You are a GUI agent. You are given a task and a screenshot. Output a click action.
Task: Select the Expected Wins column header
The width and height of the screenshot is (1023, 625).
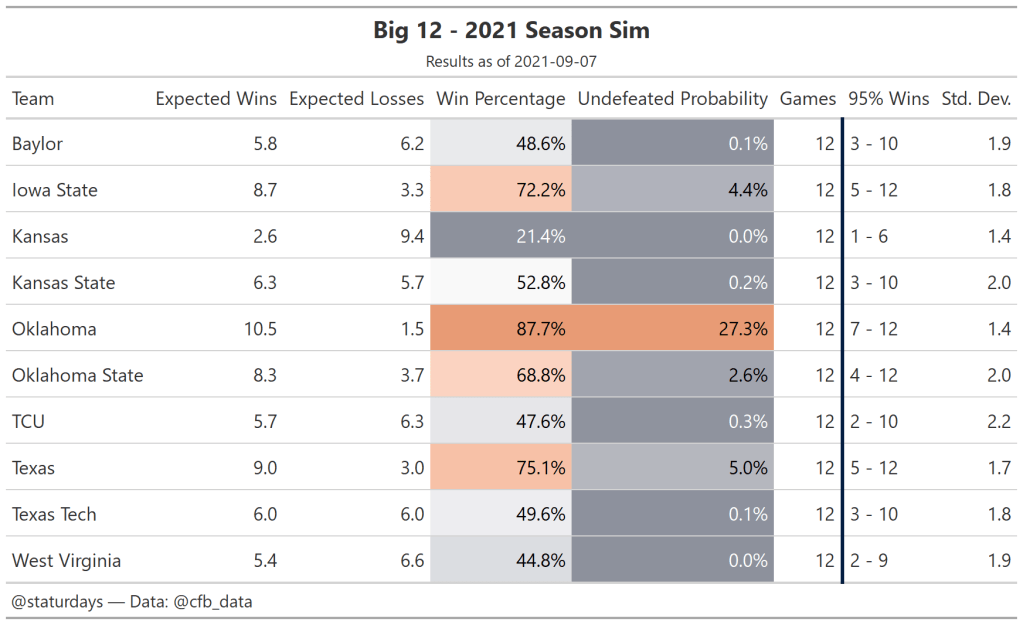[x=216, y=99]
